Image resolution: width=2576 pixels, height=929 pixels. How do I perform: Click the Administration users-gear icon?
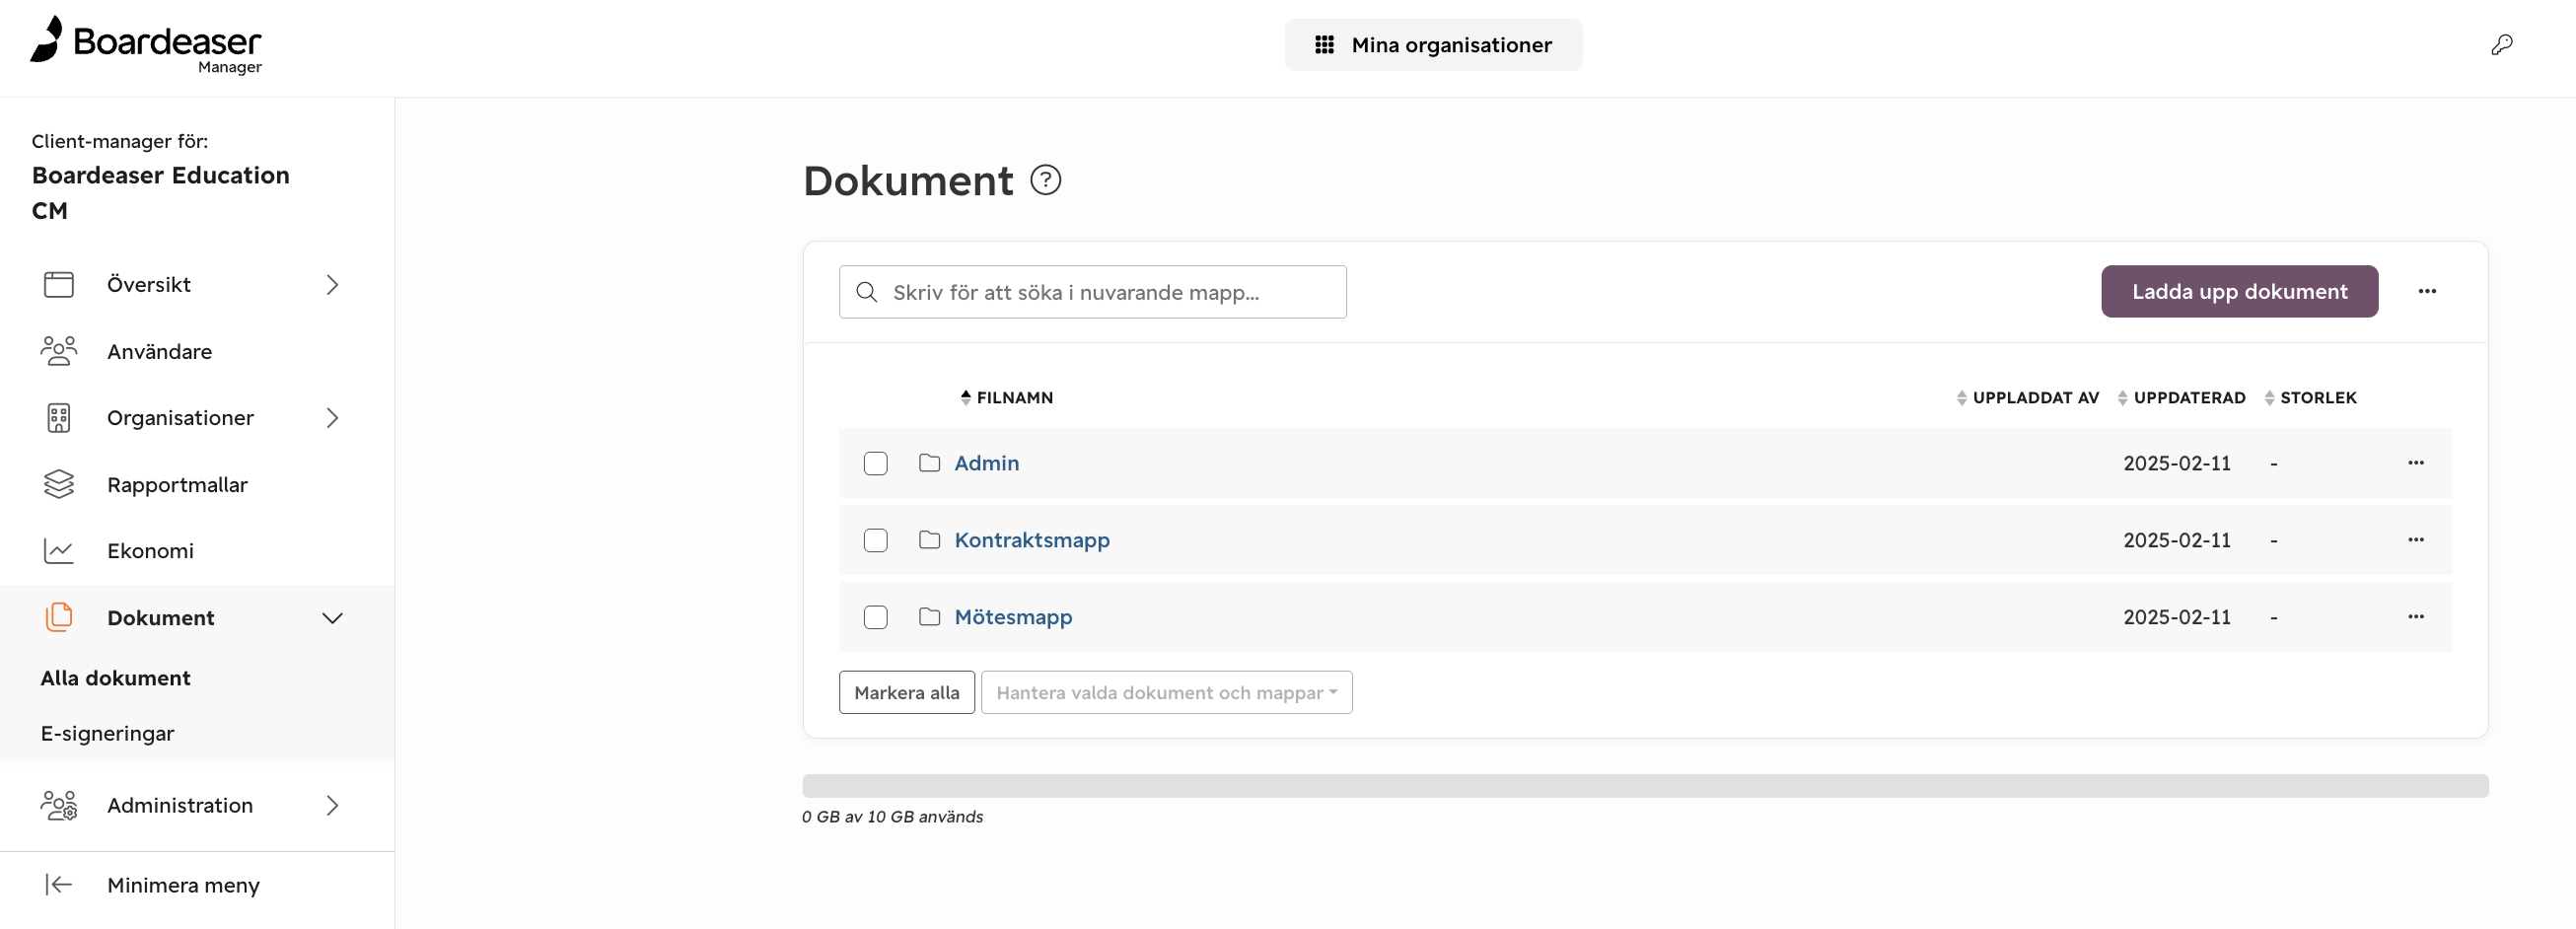(x=59, y=805)
